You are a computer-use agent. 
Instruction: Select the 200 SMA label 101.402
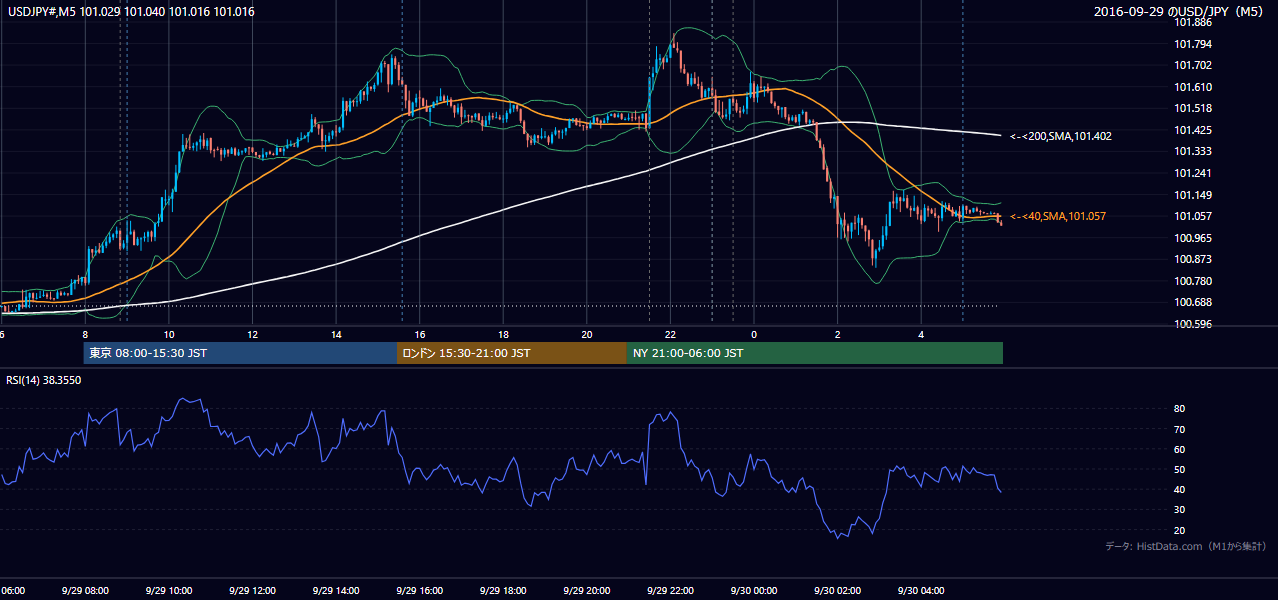[1060, 136]
